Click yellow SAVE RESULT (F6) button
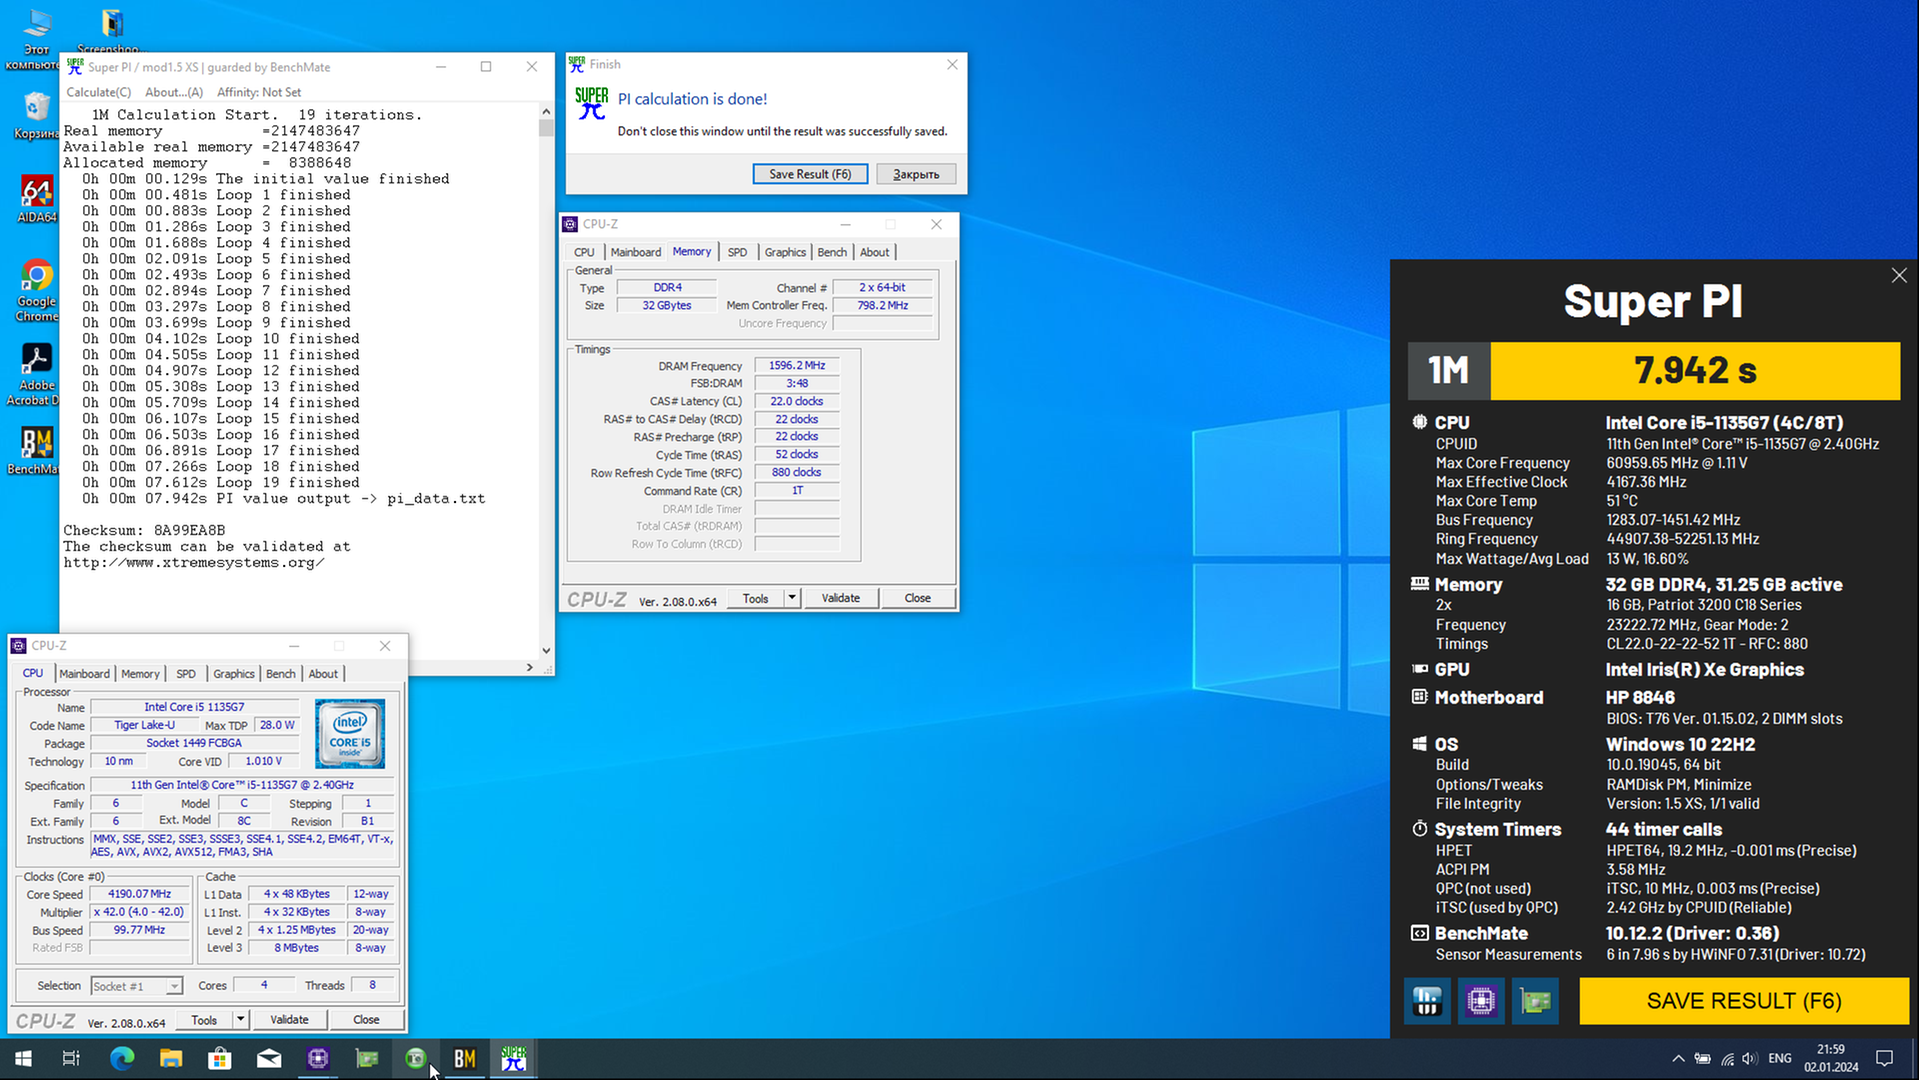Image resolution: width=1919 pixels, height=1080 pixels. (x=1743, y=1001)
